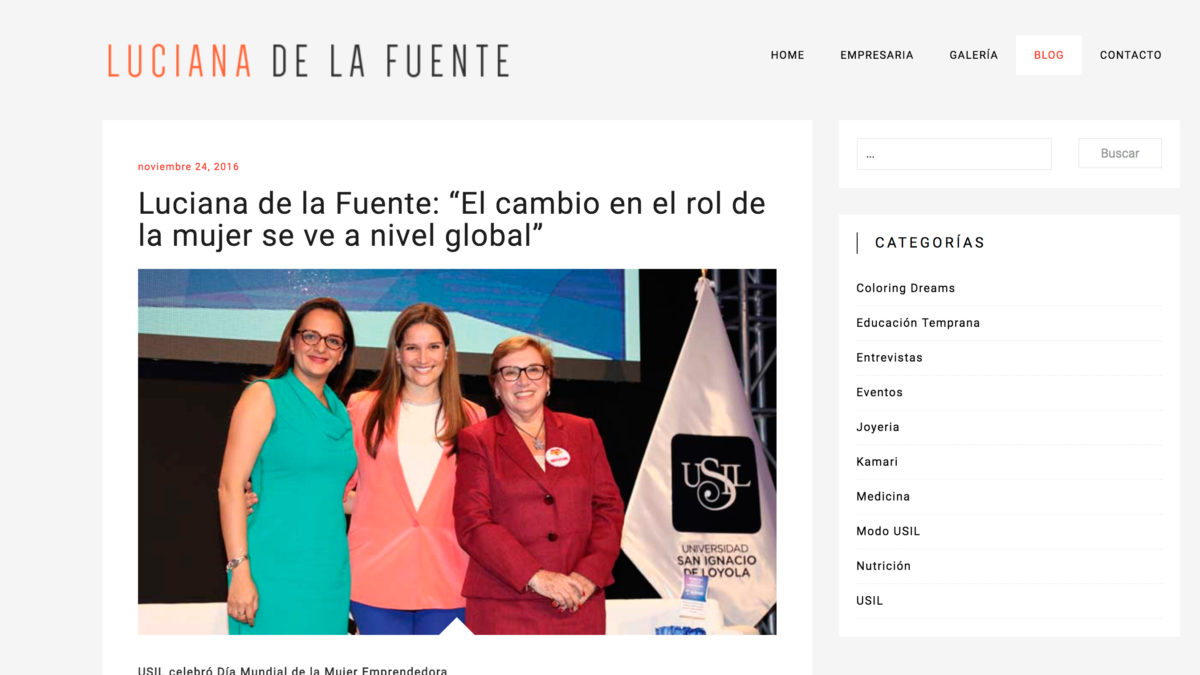View the Entrevistas category

tap(889, 357)
